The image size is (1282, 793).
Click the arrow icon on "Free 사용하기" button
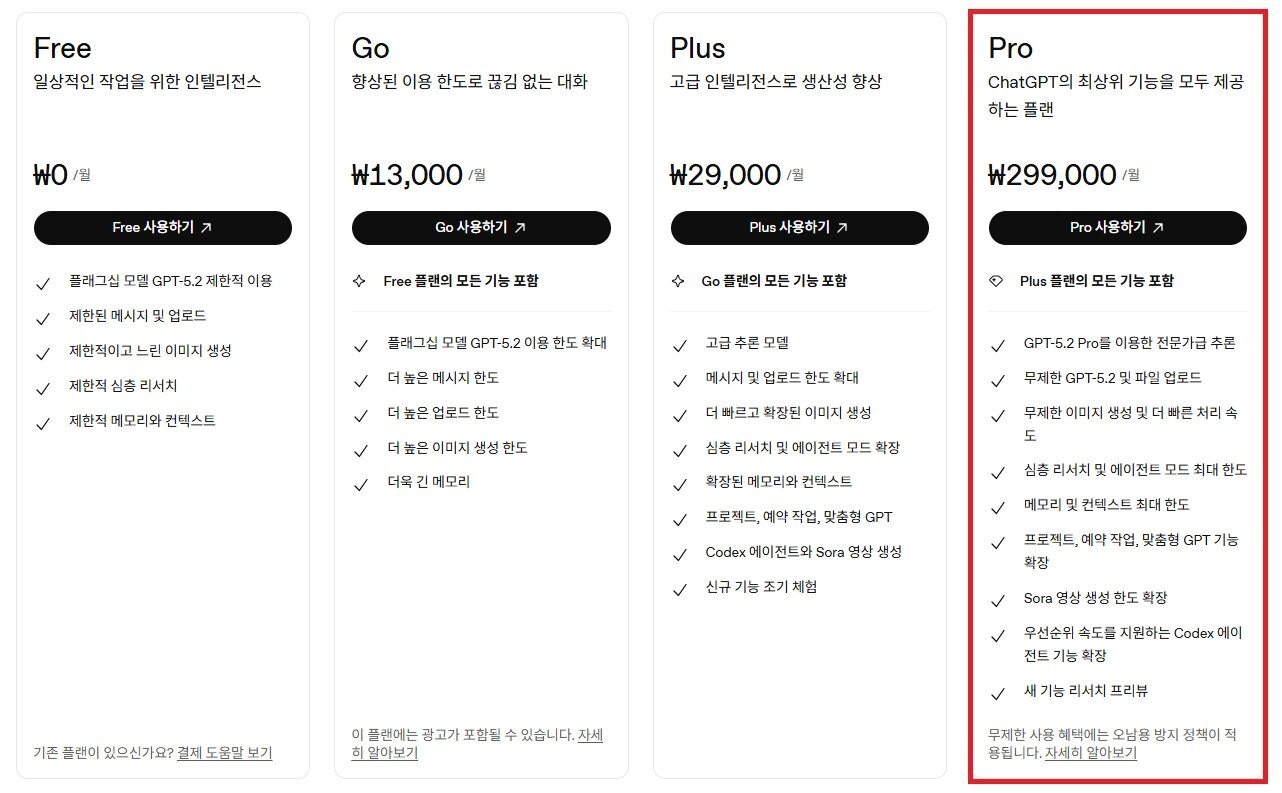click(x=206, y=228)
